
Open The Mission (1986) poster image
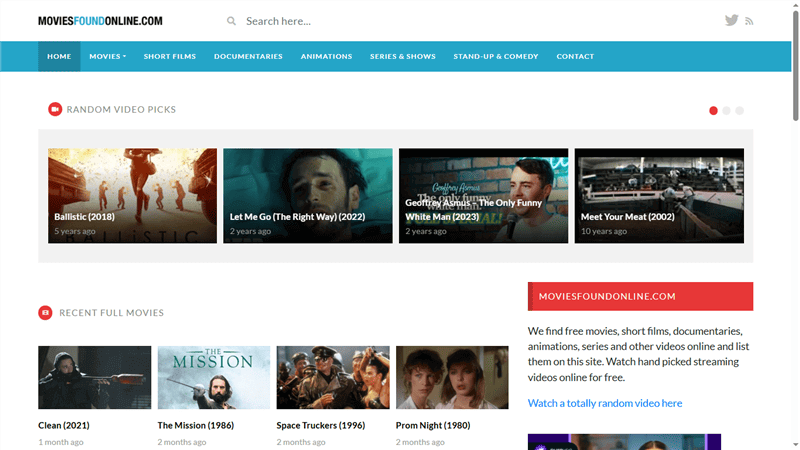[214, 378]
